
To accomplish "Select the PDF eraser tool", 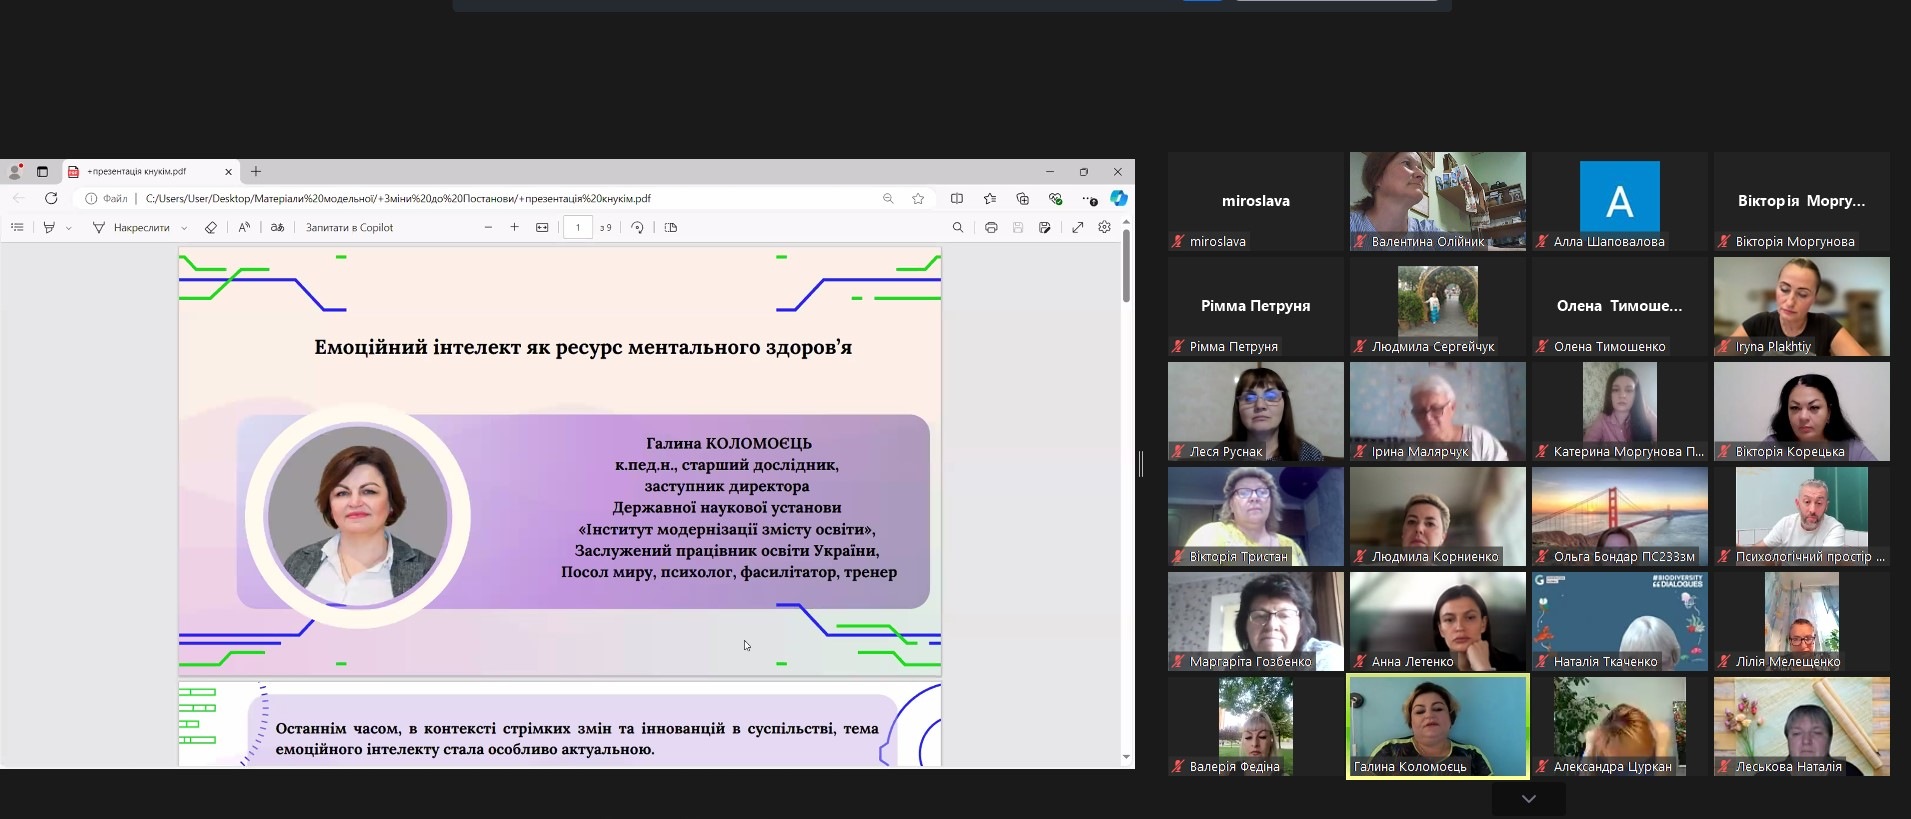I will [x=210, y=228].
